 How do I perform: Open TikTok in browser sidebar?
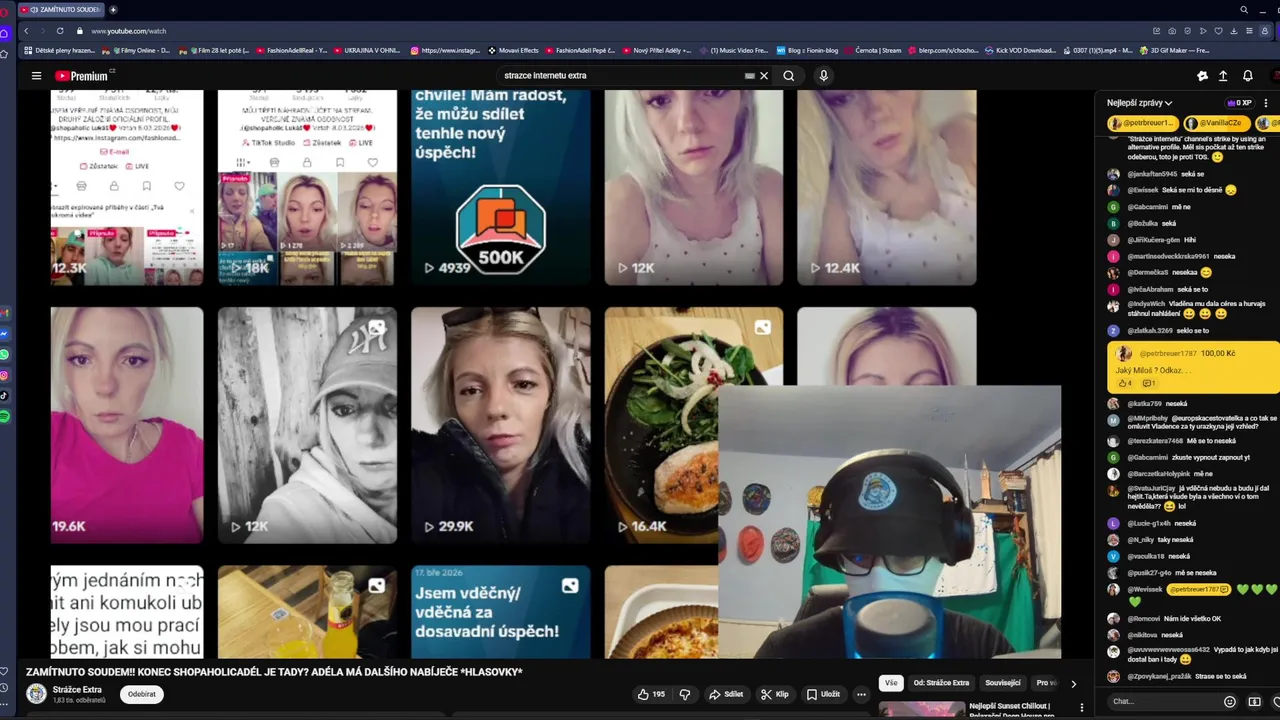pos(5,395)
